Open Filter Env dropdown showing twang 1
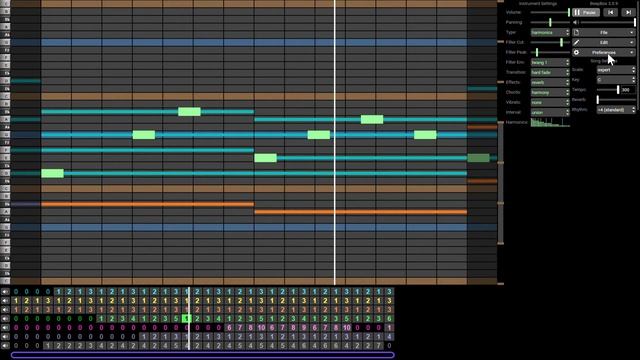This screenshot has height=360, width=640. pyautogui.click(x=550, y=62)
